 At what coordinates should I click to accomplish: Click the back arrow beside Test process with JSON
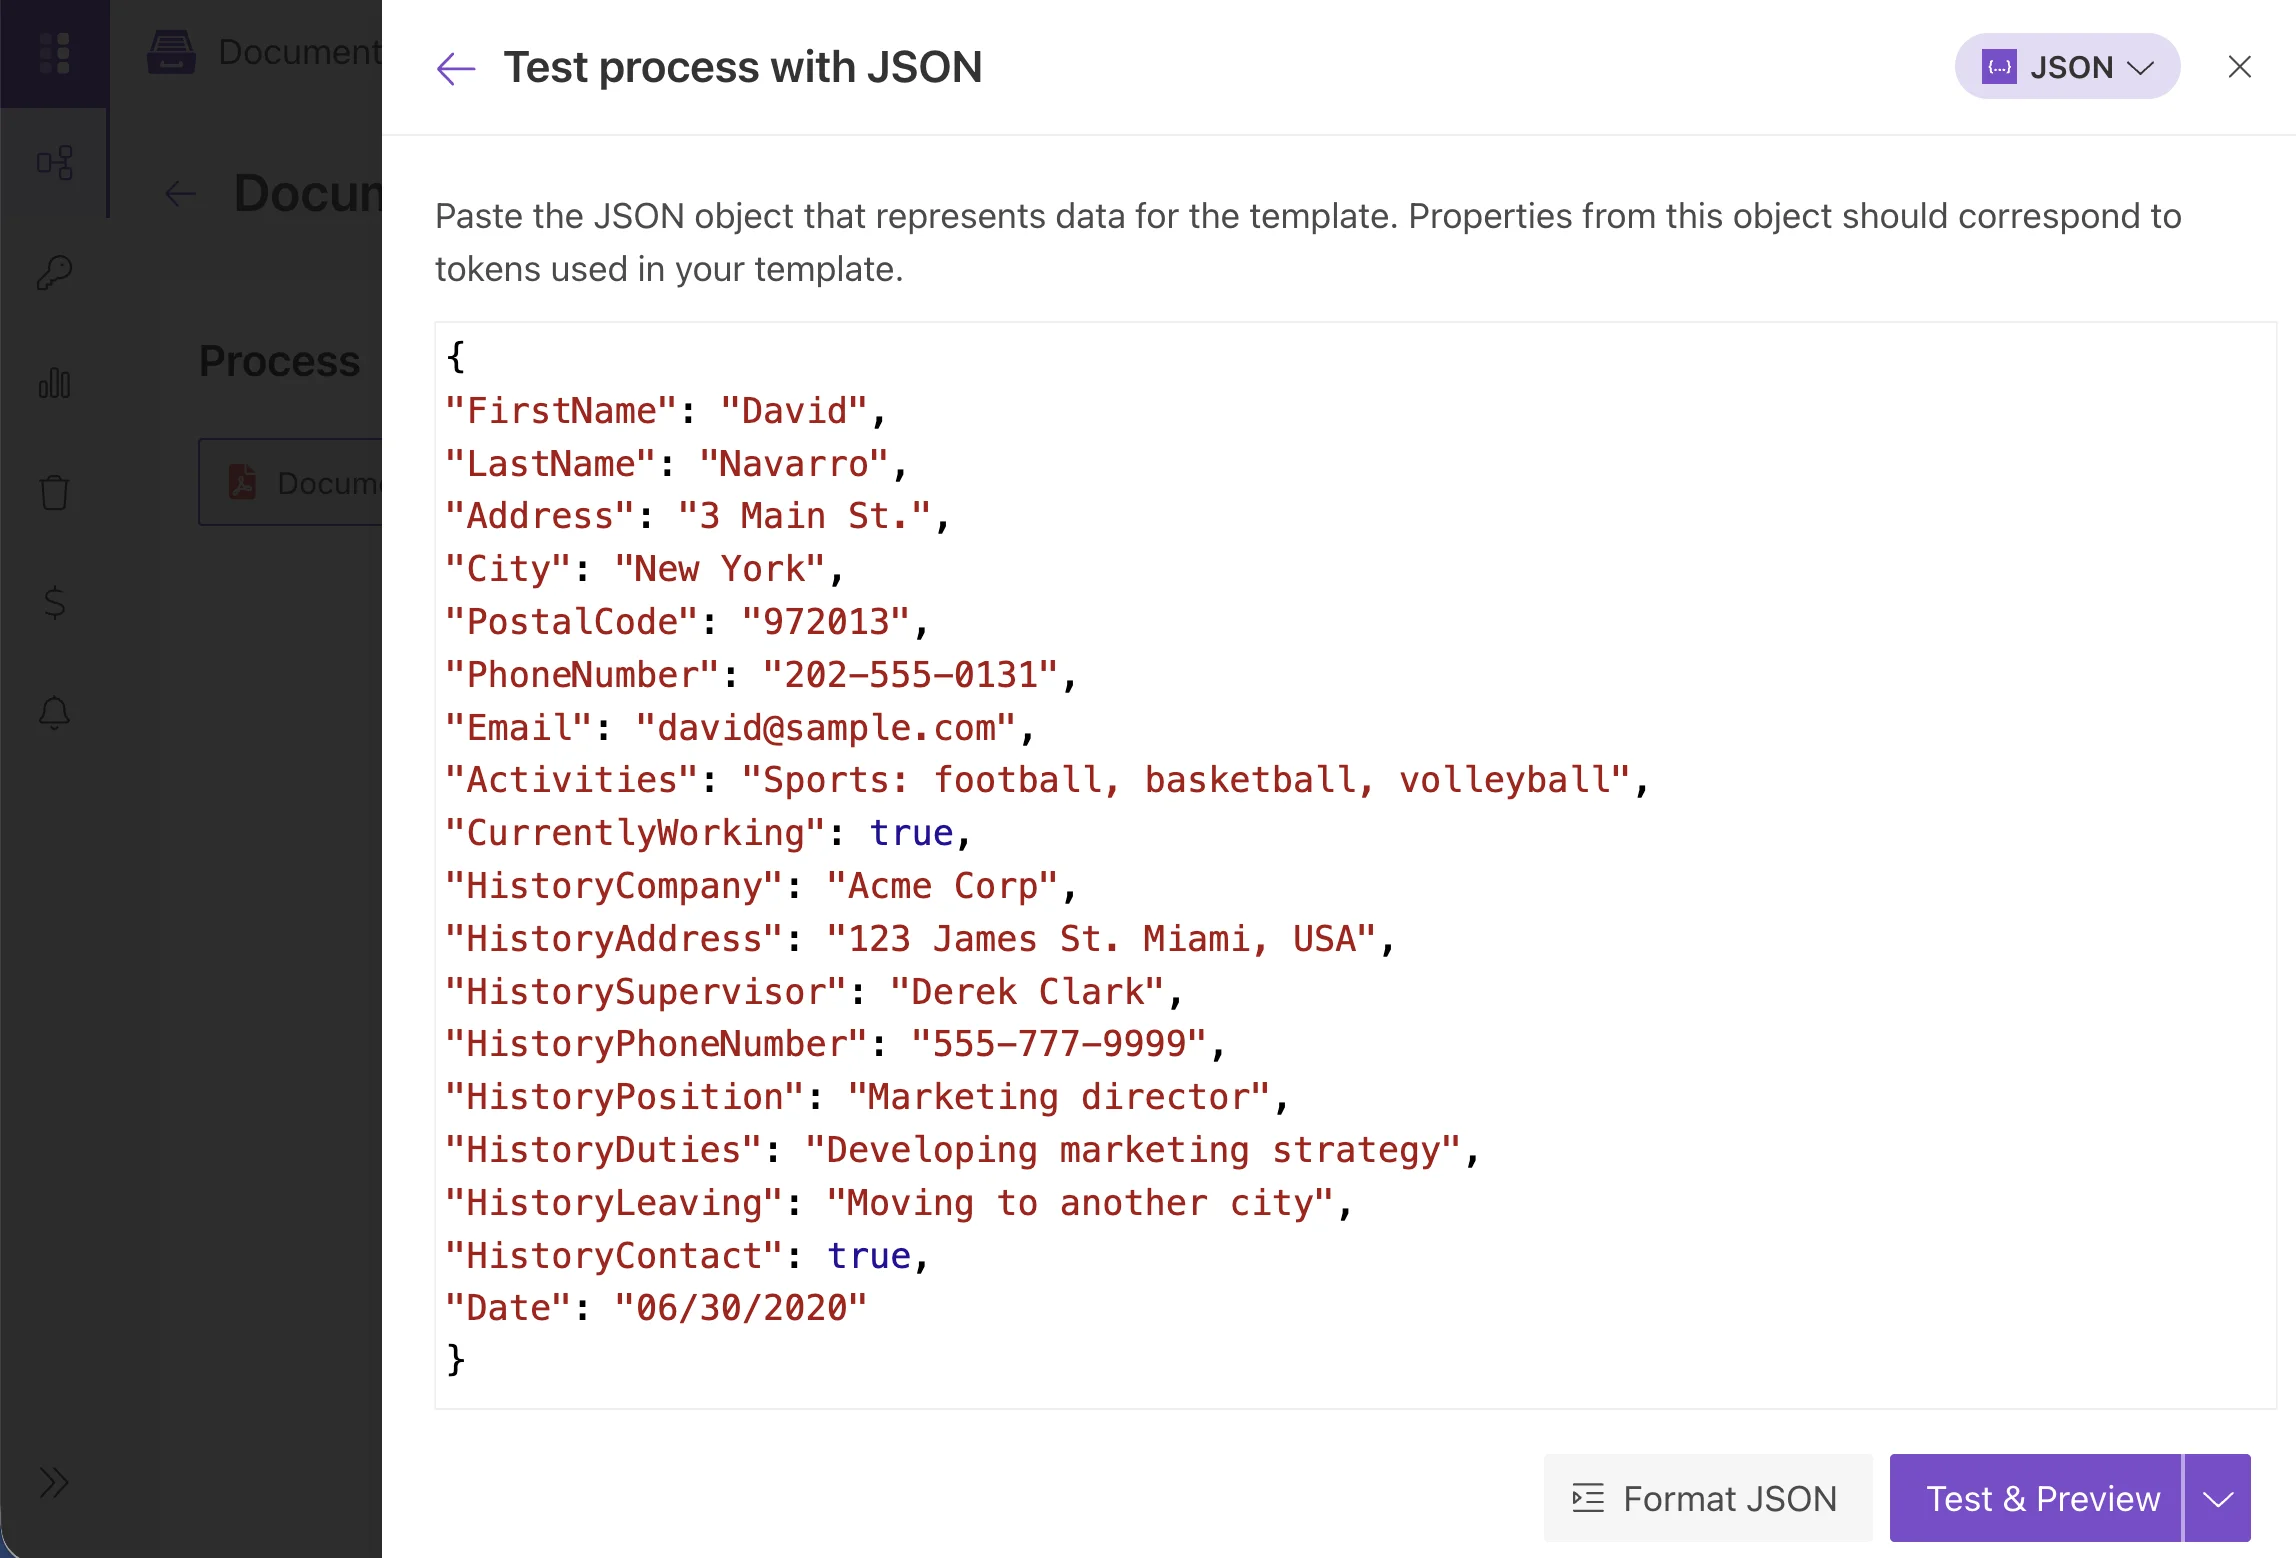456,68
